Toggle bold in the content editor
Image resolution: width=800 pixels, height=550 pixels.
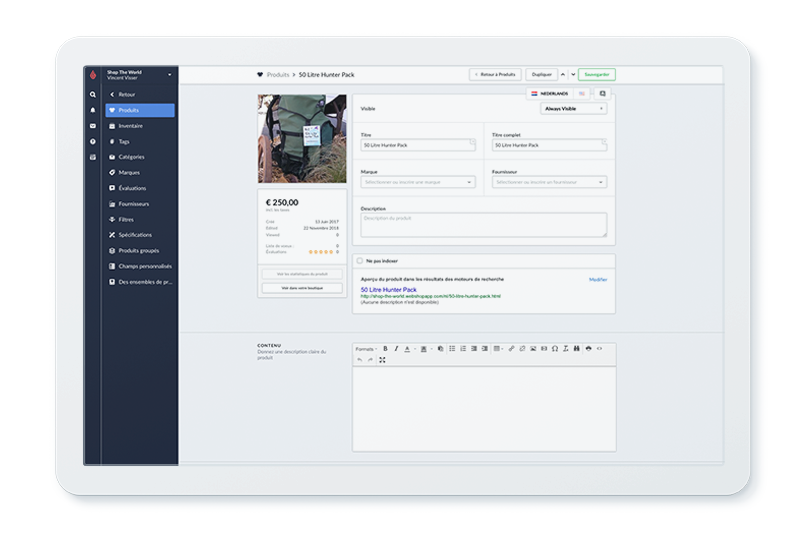385,348
